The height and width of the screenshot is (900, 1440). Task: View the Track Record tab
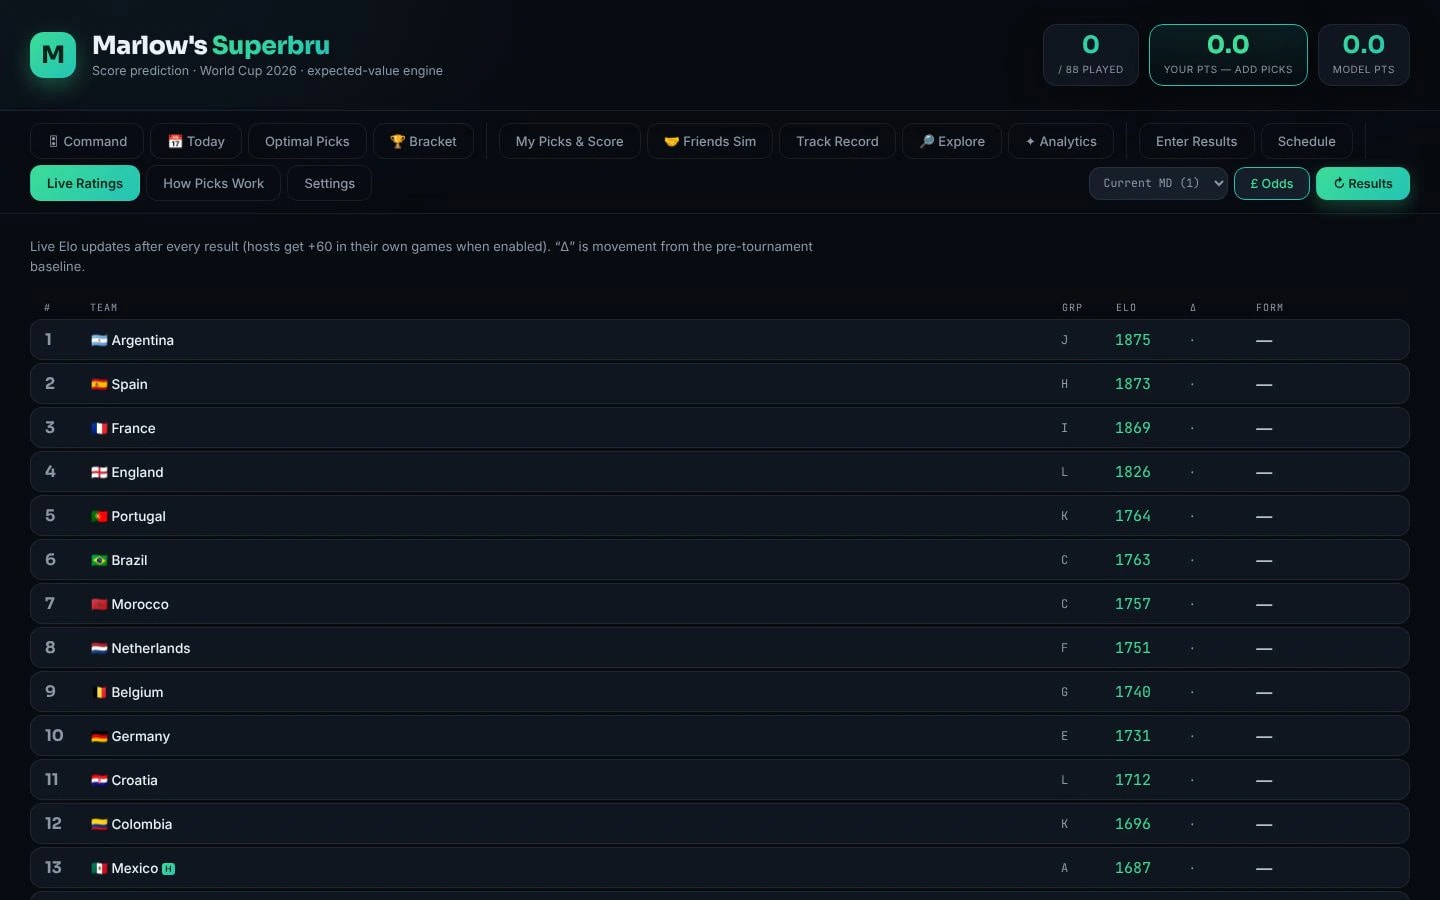(837, 141)
